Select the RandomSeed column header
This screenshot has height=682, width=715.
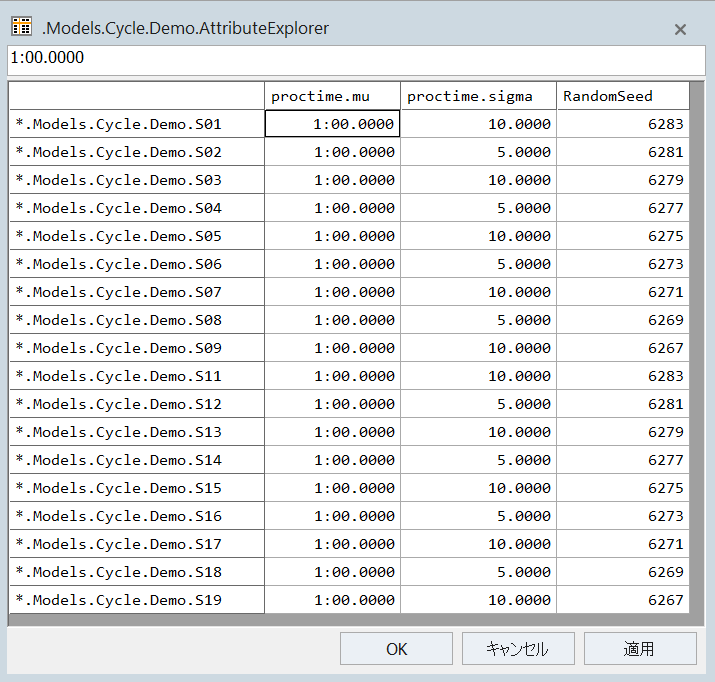click(623, 96)
